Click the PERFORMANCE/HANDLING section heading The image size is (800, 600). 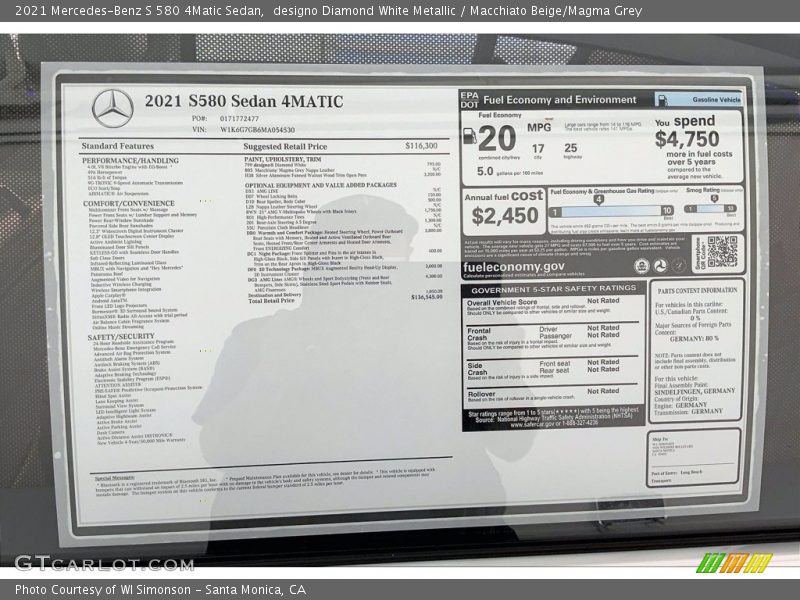130,160
